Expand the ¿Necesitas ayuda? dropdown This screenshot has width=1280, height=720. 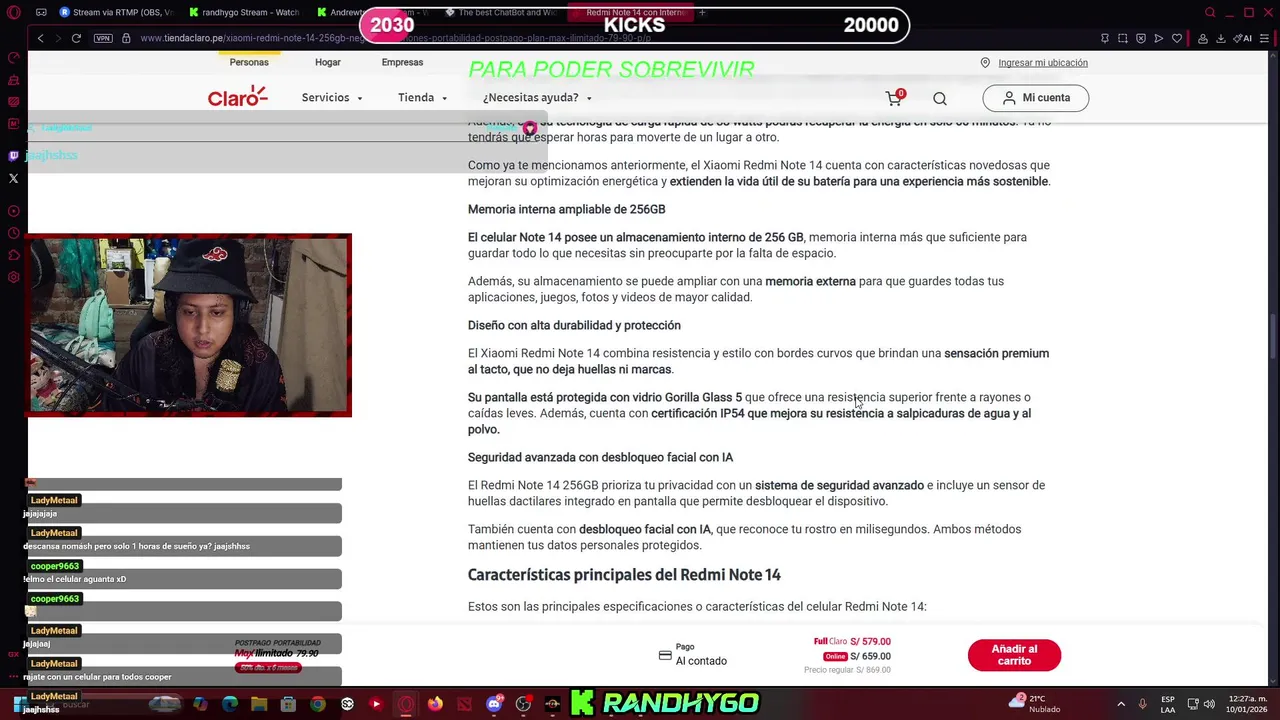tap(537, 98)
